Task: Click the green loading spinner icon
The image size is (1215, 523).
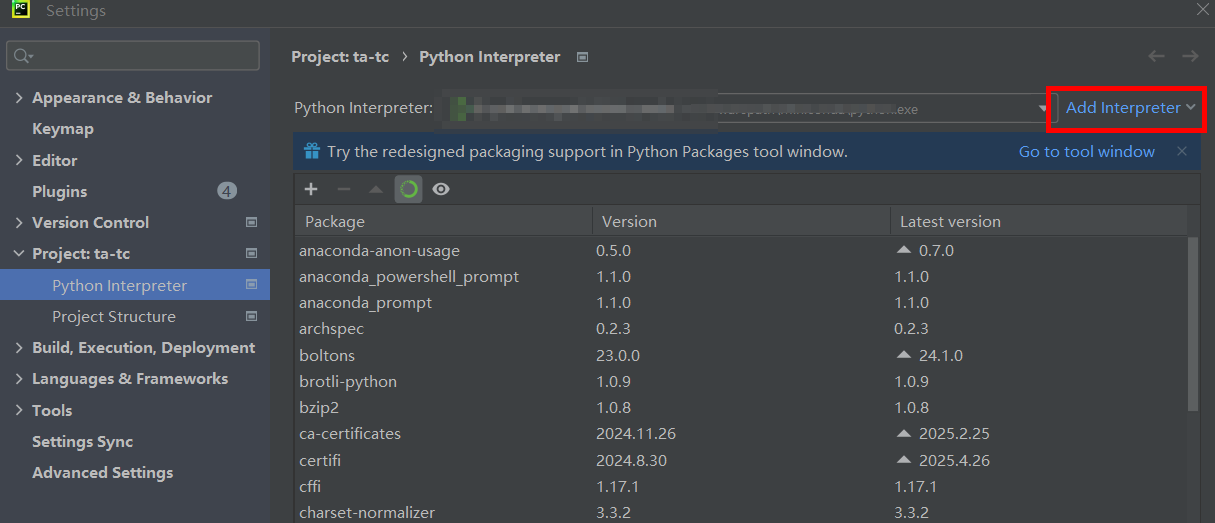Action: [x=408, y=189]
